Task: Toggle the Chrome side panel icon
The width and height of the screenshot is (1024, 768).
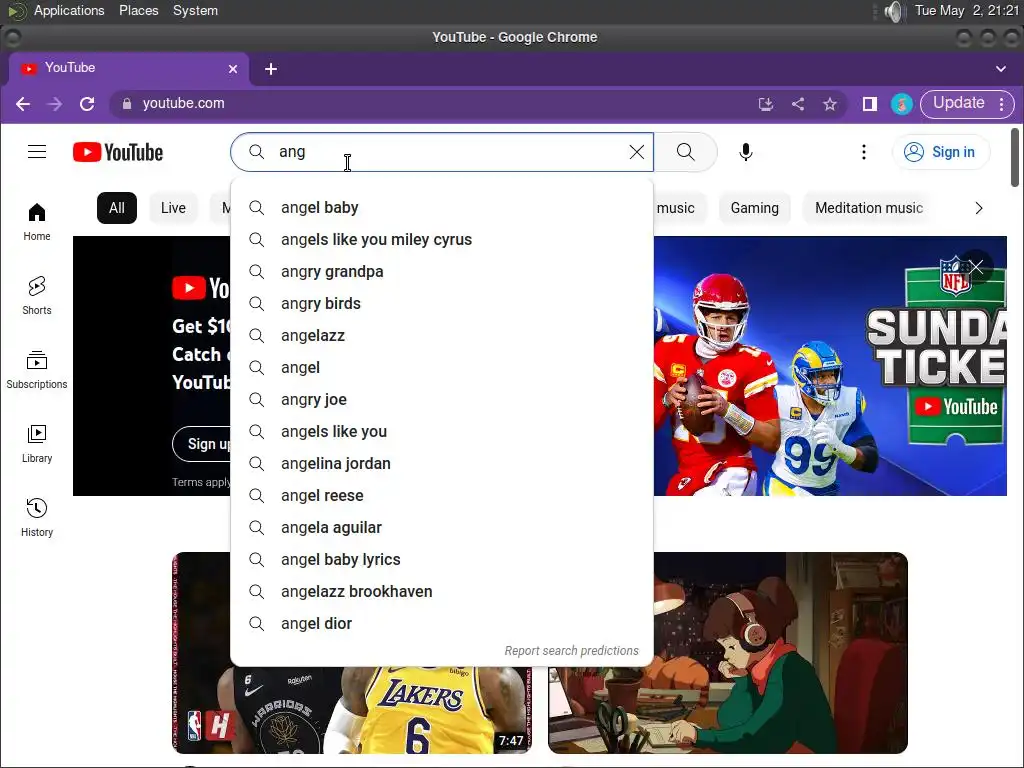Action: (x=869, y=104)
